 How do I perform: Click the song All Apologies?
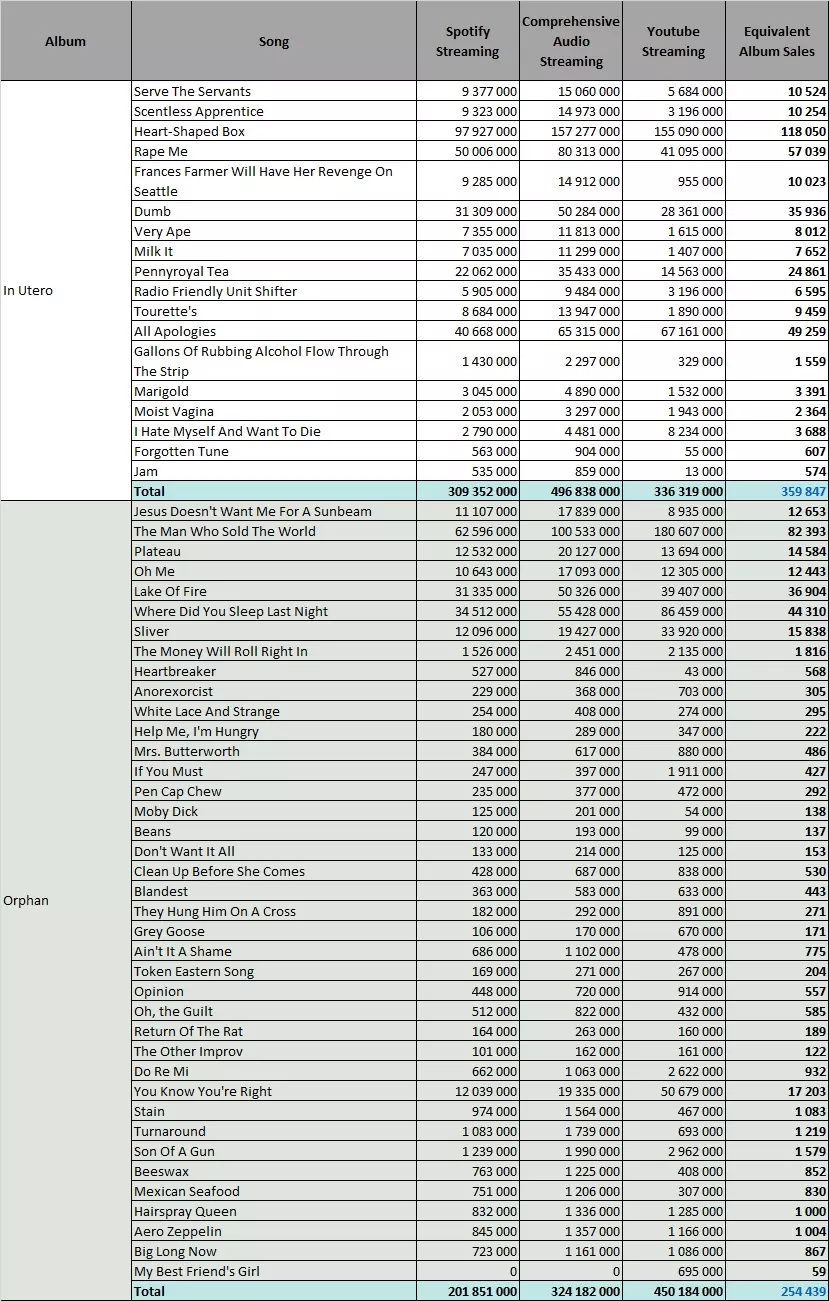(274, 331)
